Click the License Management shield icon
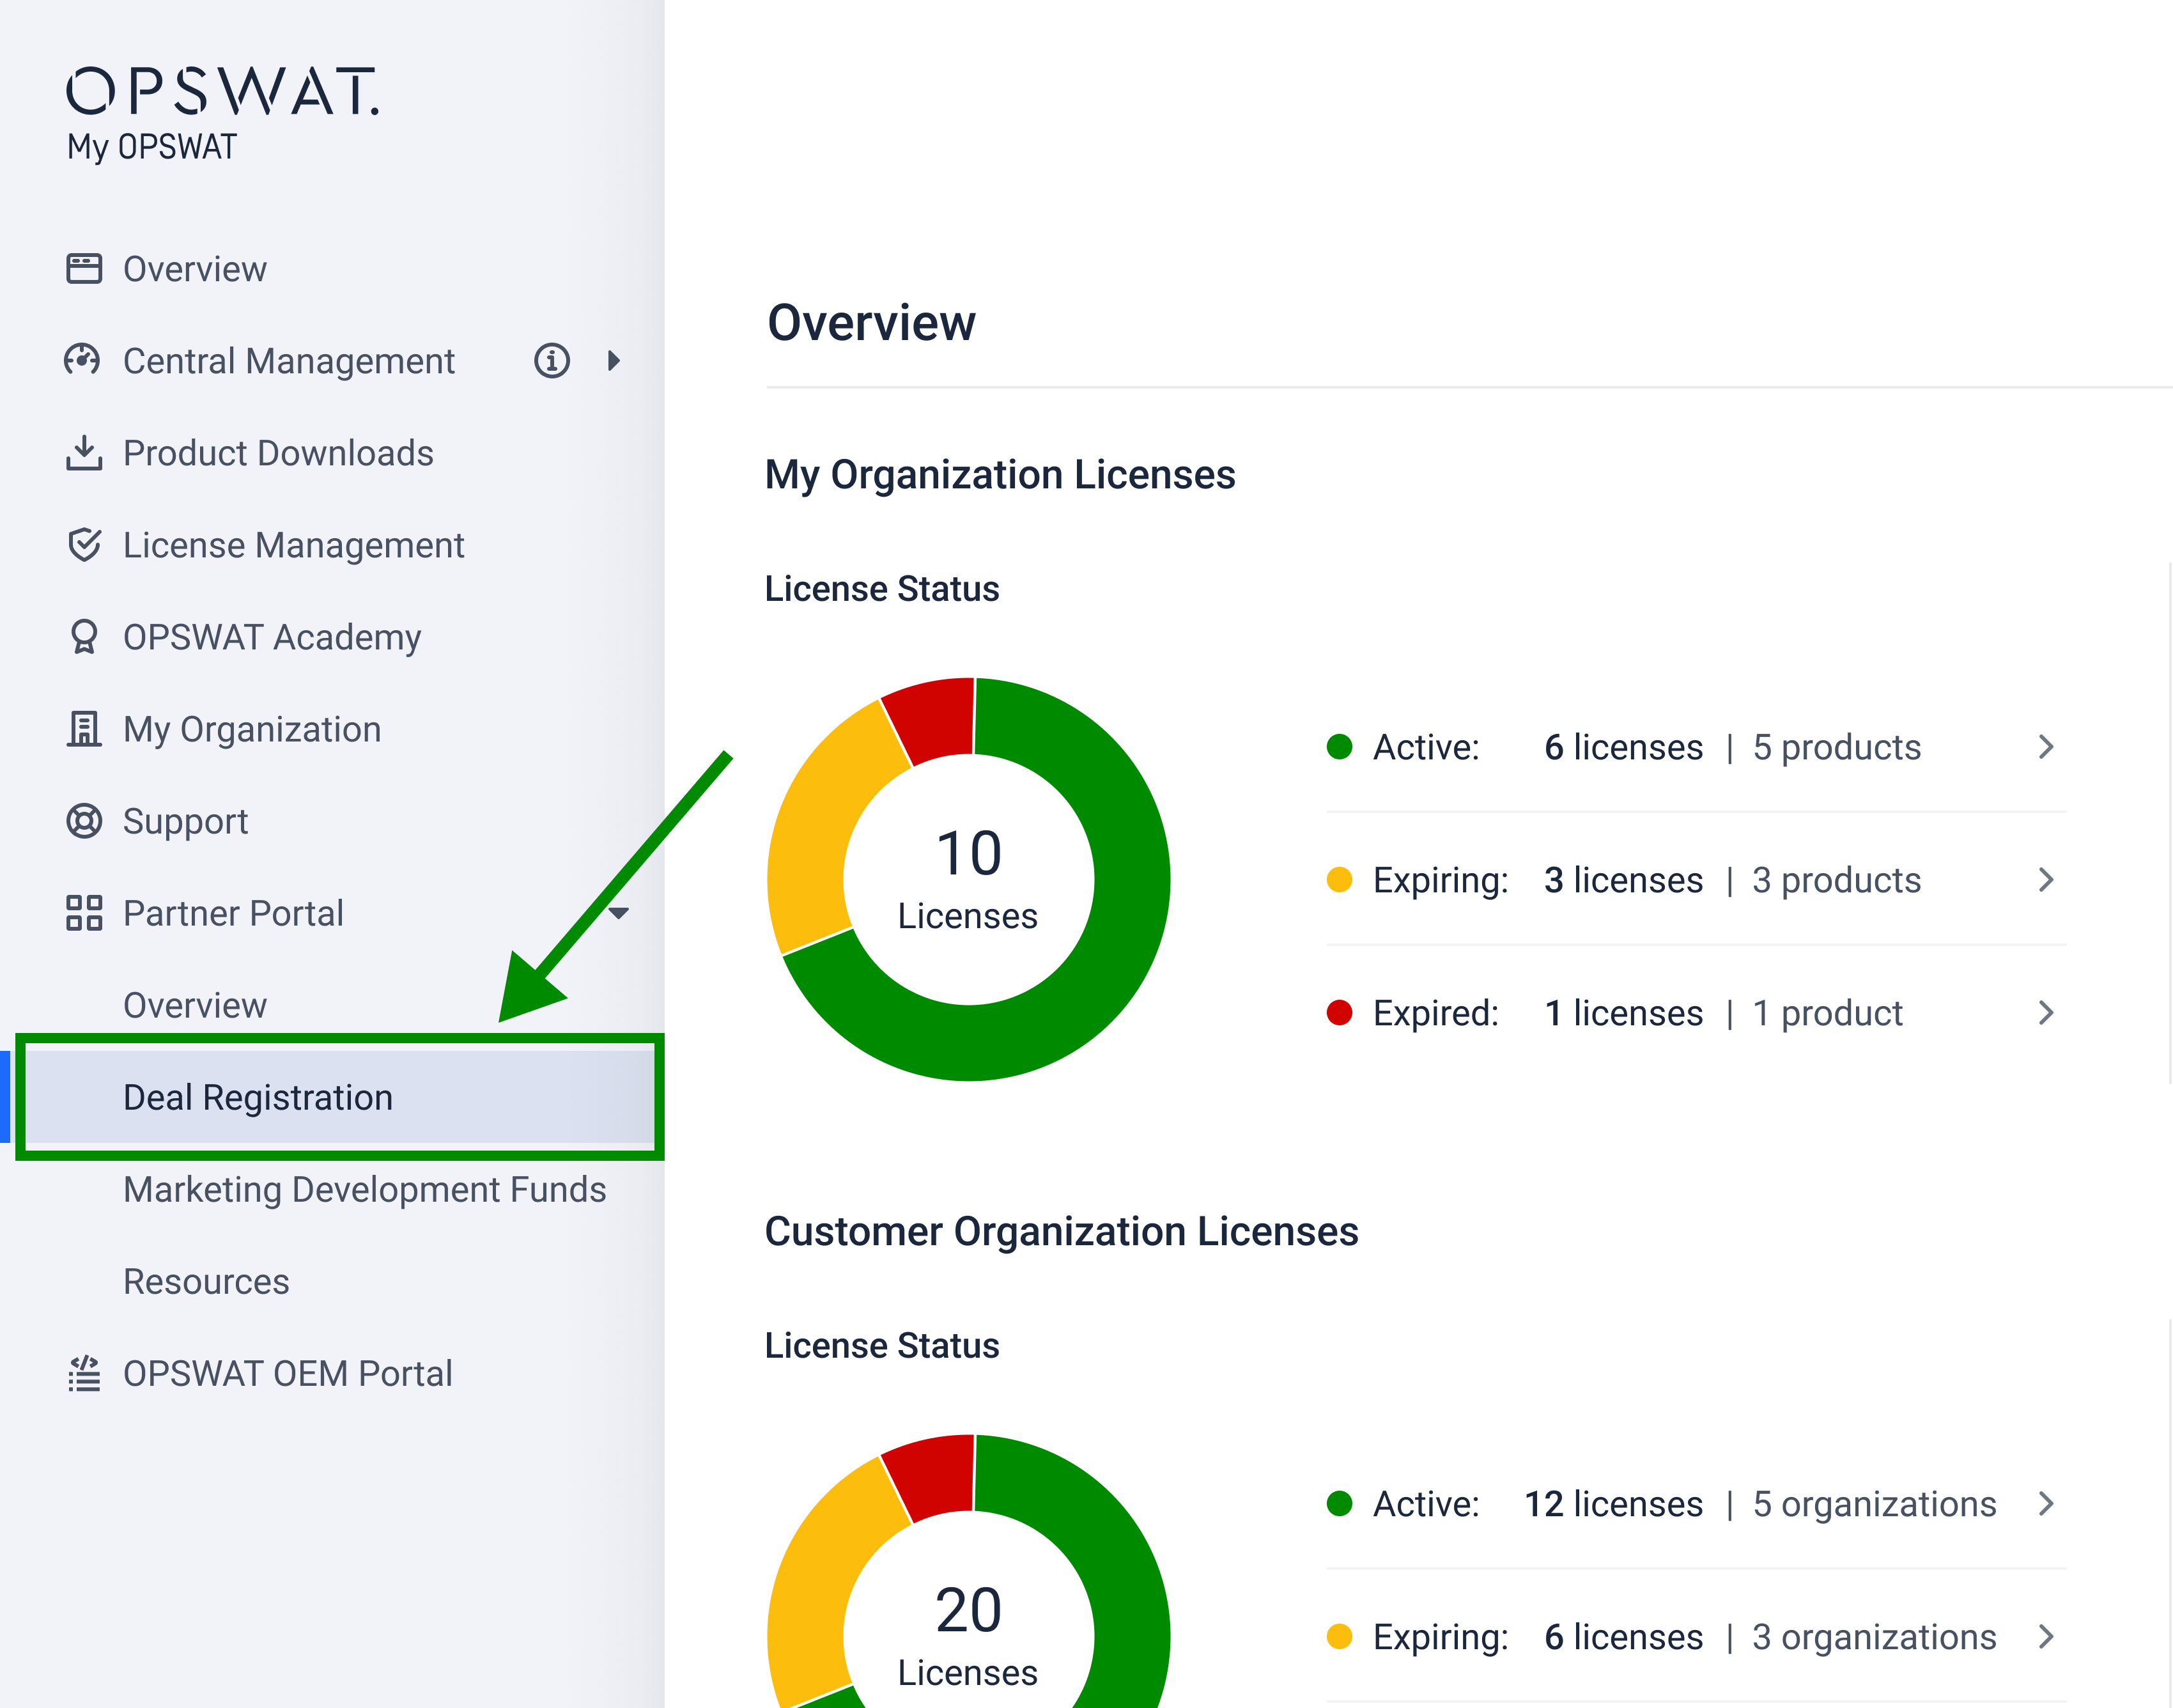The height and width of the screenshot is (1708, 2173). 84,545
